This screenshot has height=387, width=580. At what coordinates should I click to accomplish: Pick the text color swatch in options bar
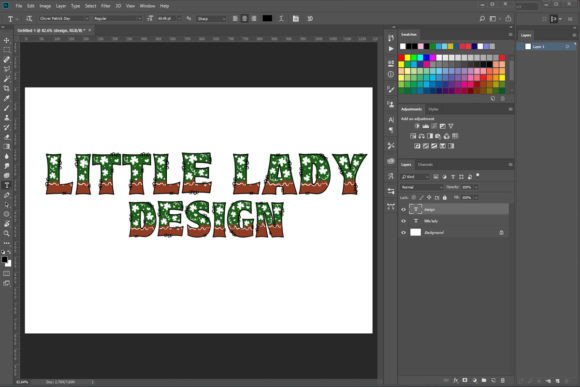click(x=267, y=18)
